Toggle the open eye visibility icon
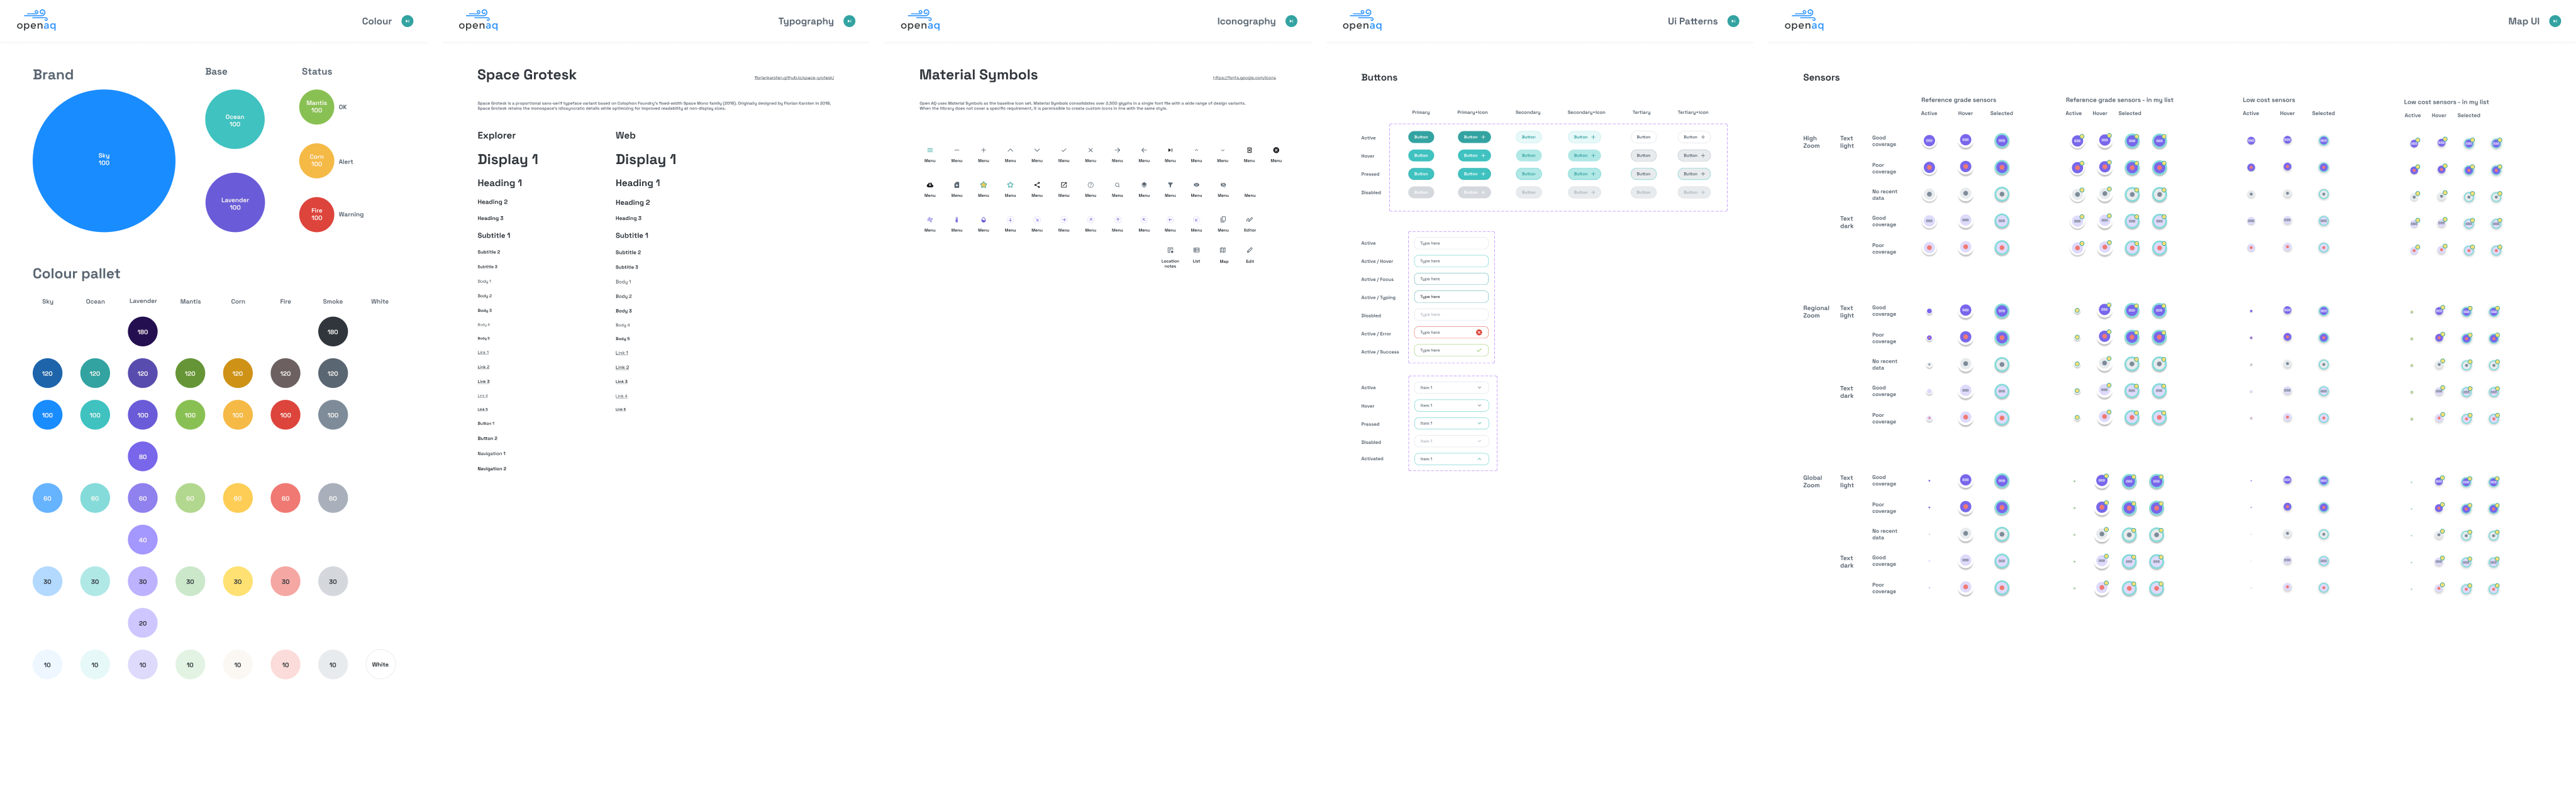The height and width of the screenshot is (799, 2576). [x=1196, y=185]
